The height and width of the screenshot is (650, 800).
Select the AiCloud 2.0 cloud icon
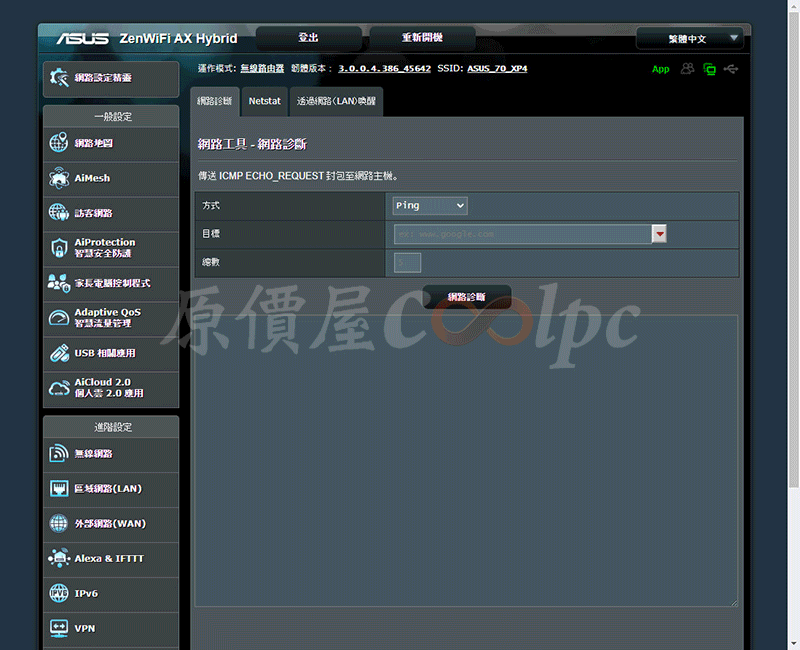59,388
